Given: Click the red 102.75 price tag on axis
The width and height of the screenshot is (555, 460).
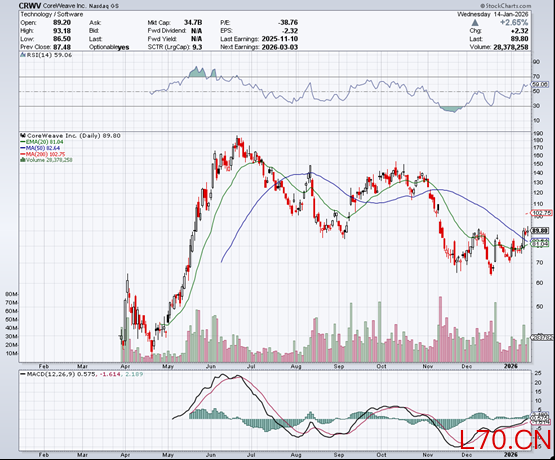Looking at the screenshot, I should [x=542, y=213].
